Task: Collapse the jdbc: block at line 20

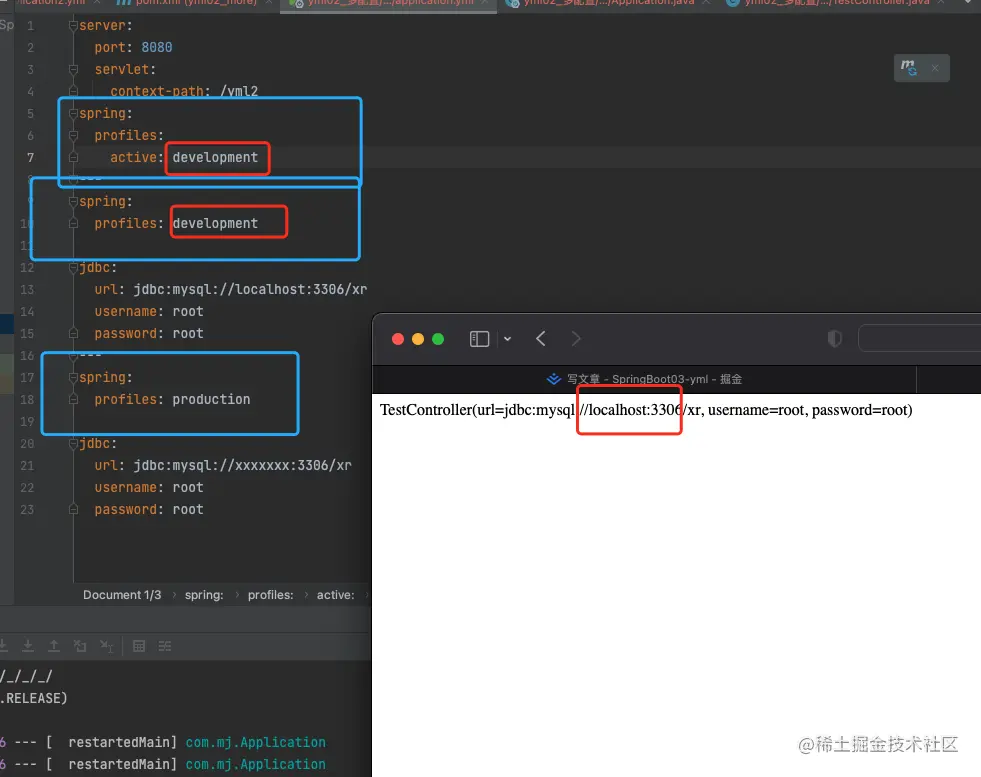Action: [73, 444]
